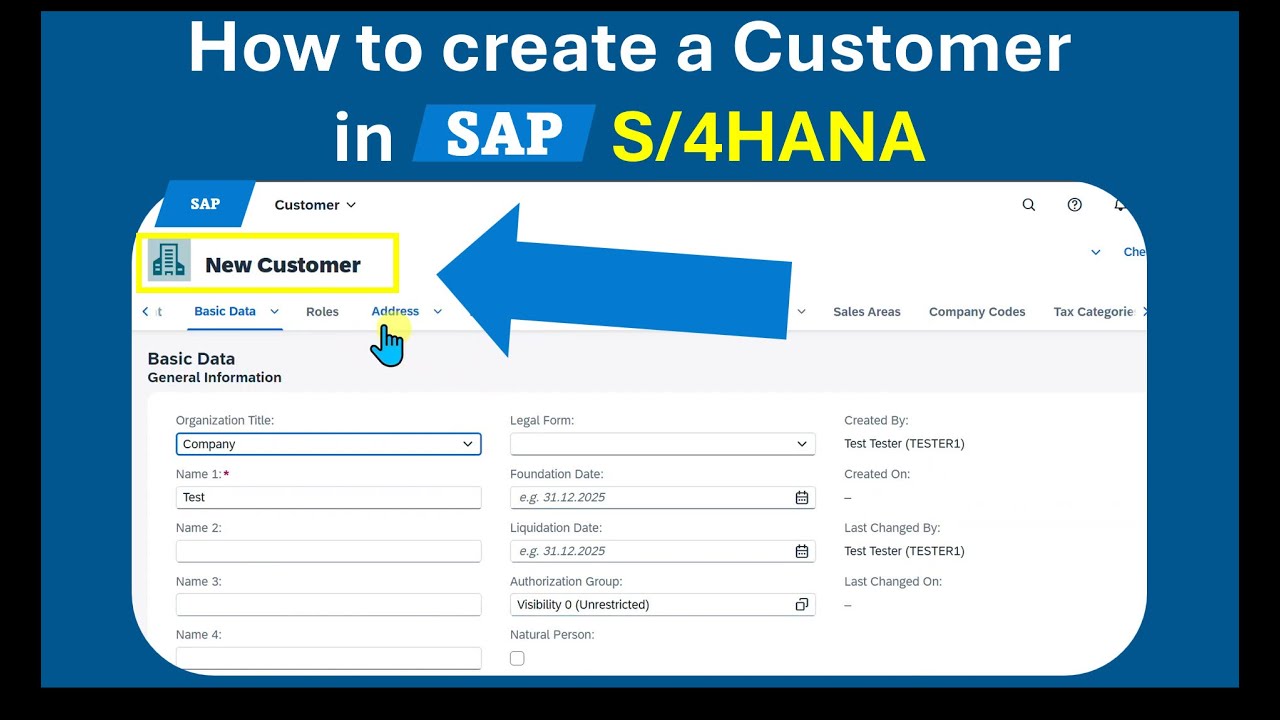This screenshot has height=720, width=1280.
Task: Select the Basic Data tab
Action: pos(225,311)
